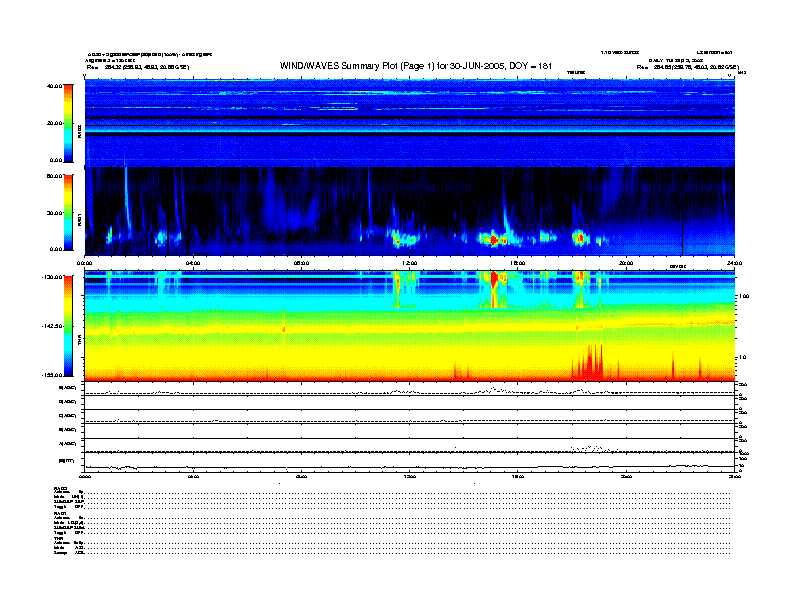
Task: Click the RAD2 status header in the bottom table
Action: (61, 488)
